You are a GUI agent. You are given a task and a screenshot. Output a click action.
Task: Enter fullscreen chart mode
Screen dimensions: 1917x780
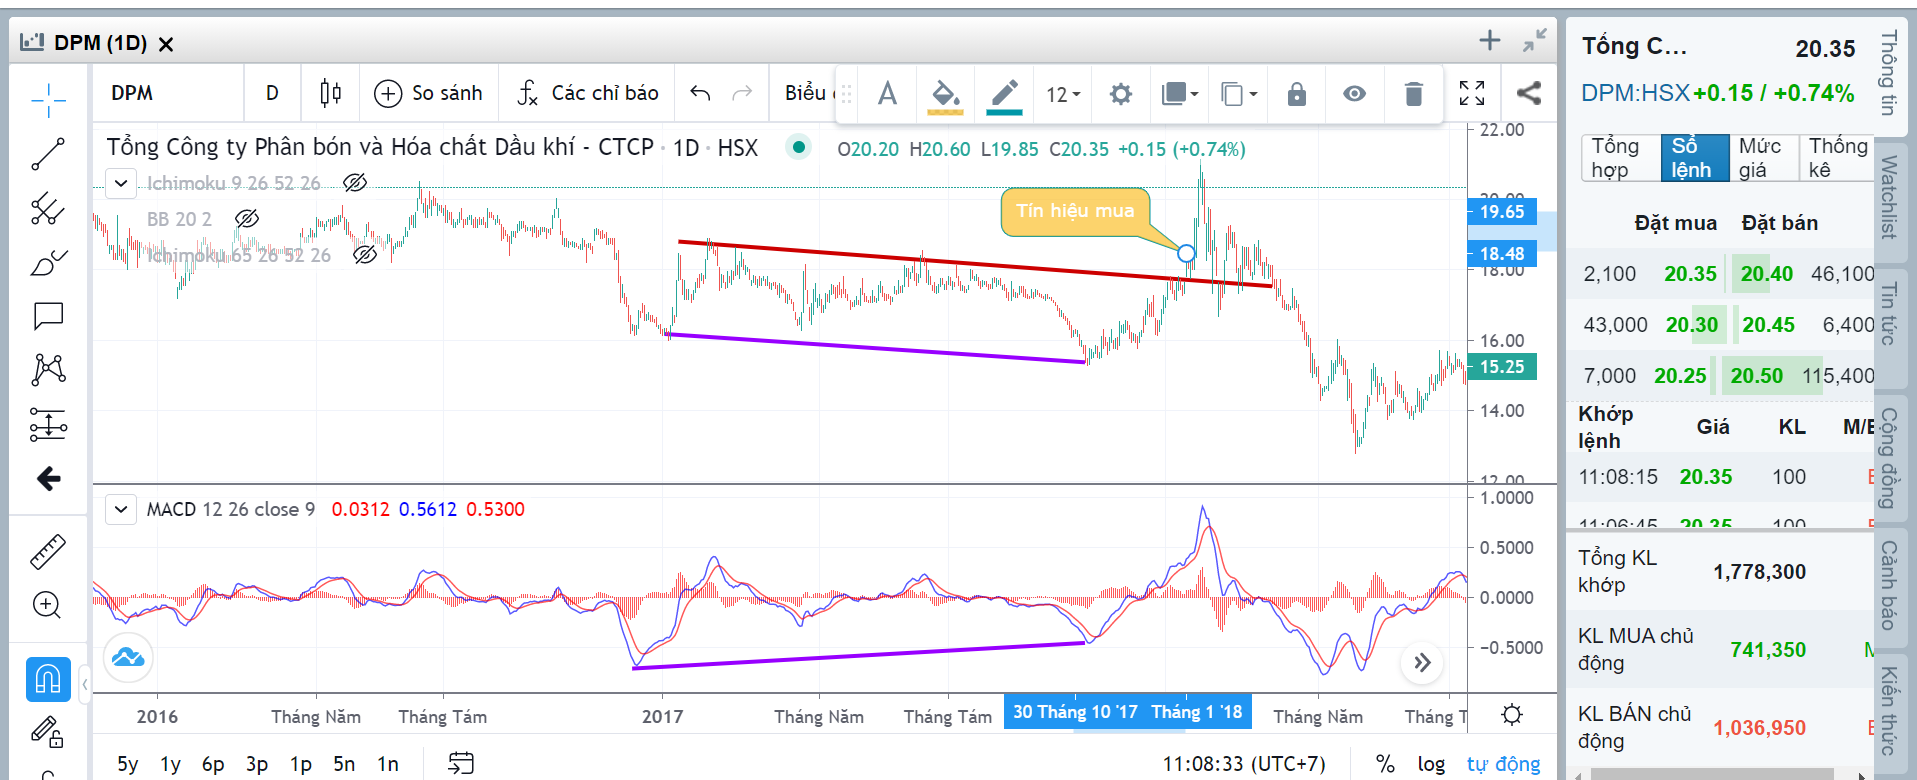pos(1472,93)
